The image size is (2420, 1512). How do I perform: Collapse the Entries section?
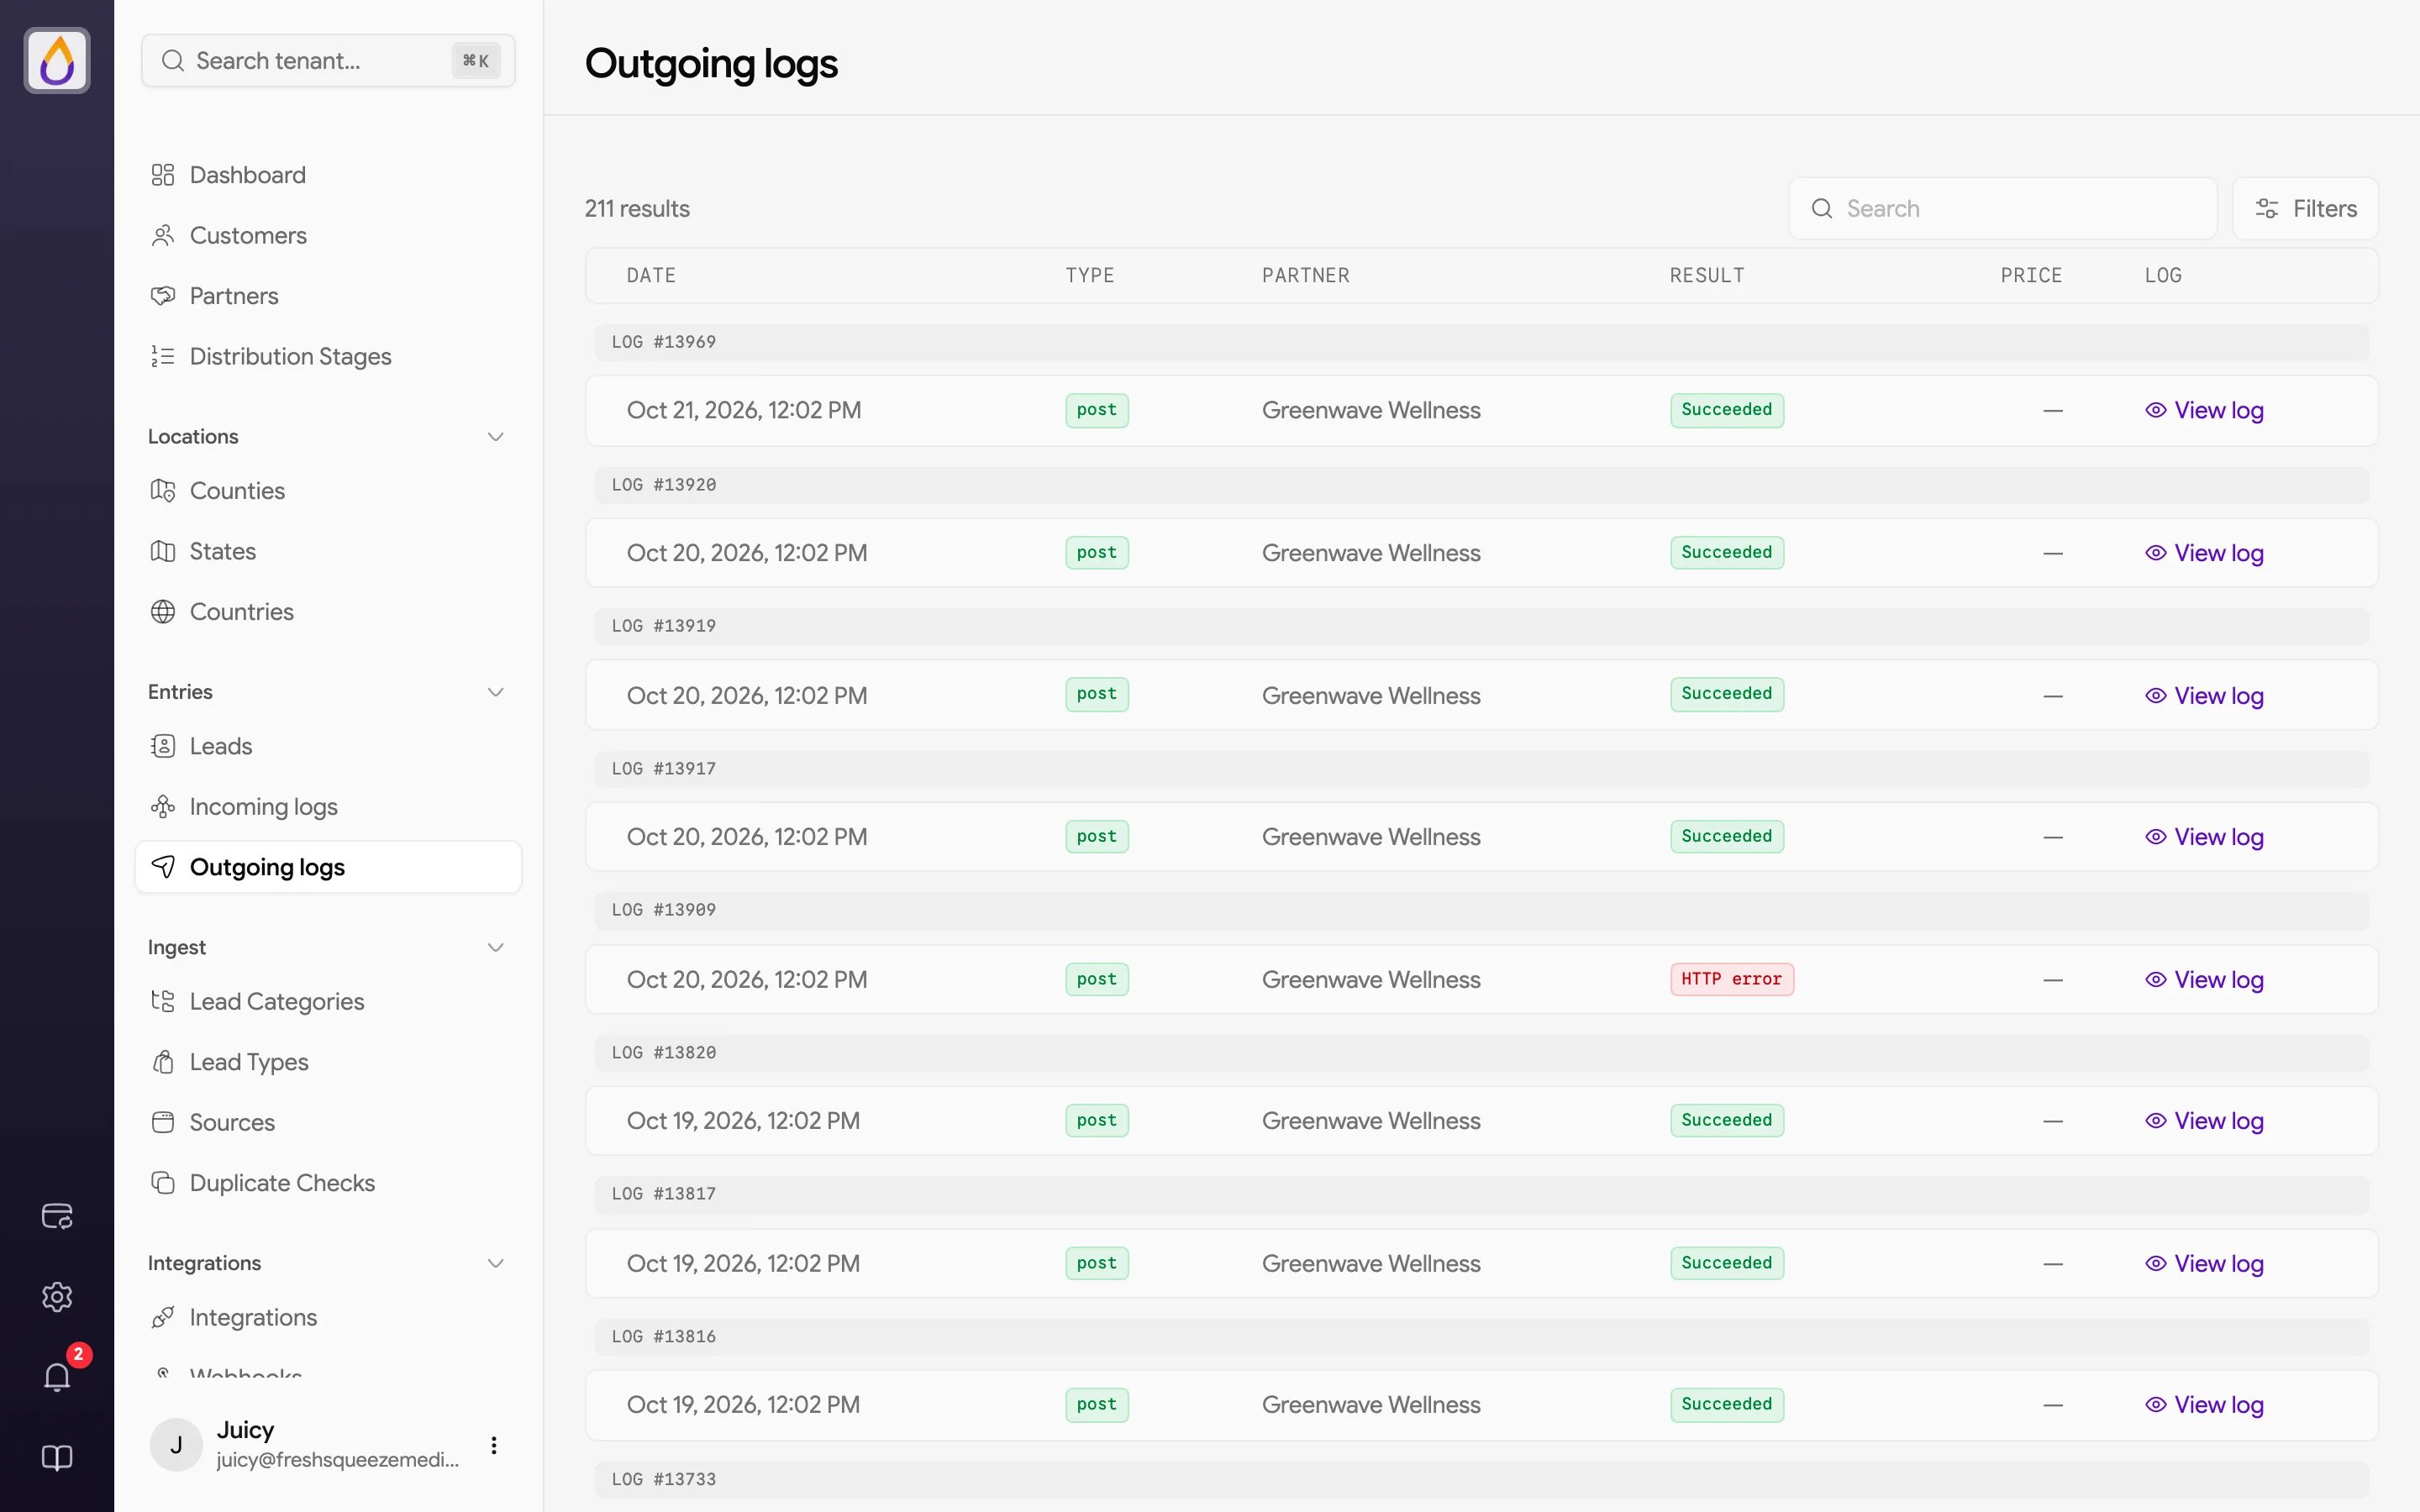pyautogui.click(x=495, y=692)
